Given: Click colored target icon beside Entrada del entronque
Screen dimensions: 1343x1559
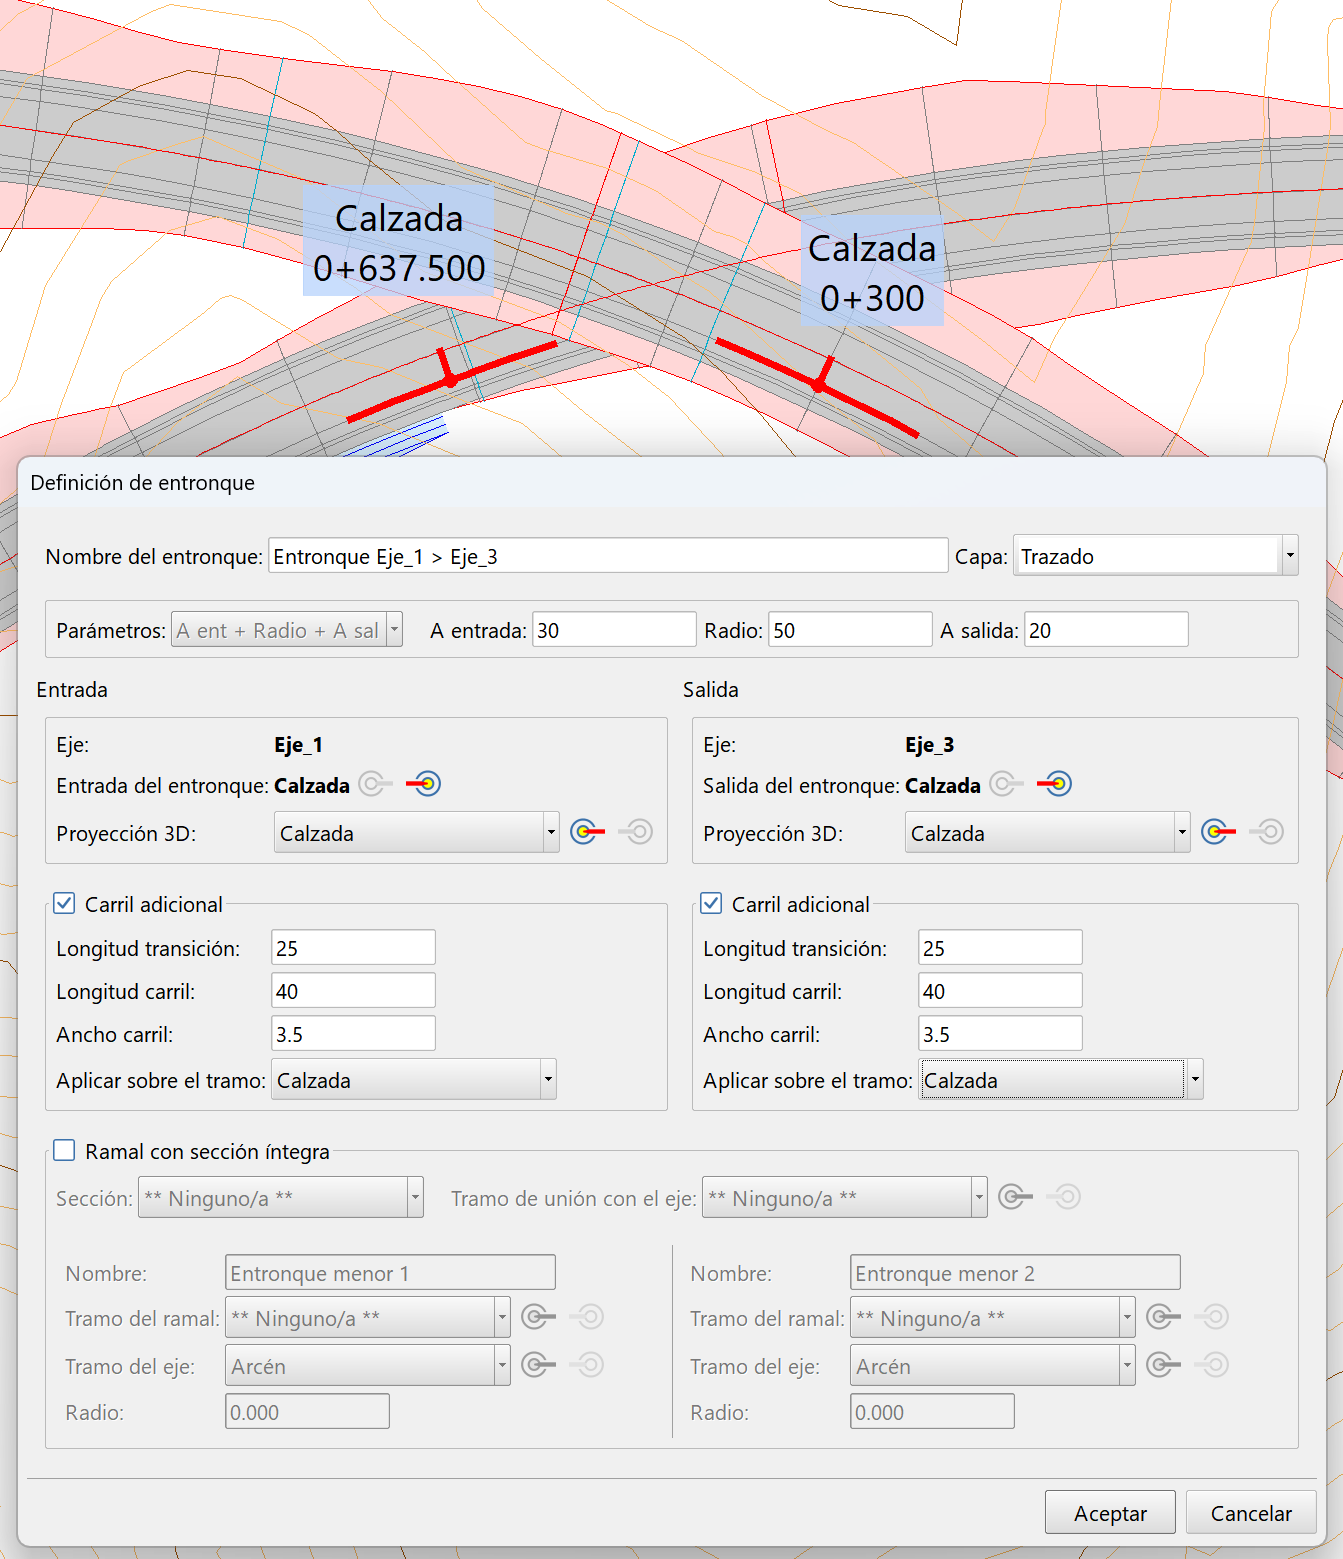Looking at the screenshot, I should point(424,784).
